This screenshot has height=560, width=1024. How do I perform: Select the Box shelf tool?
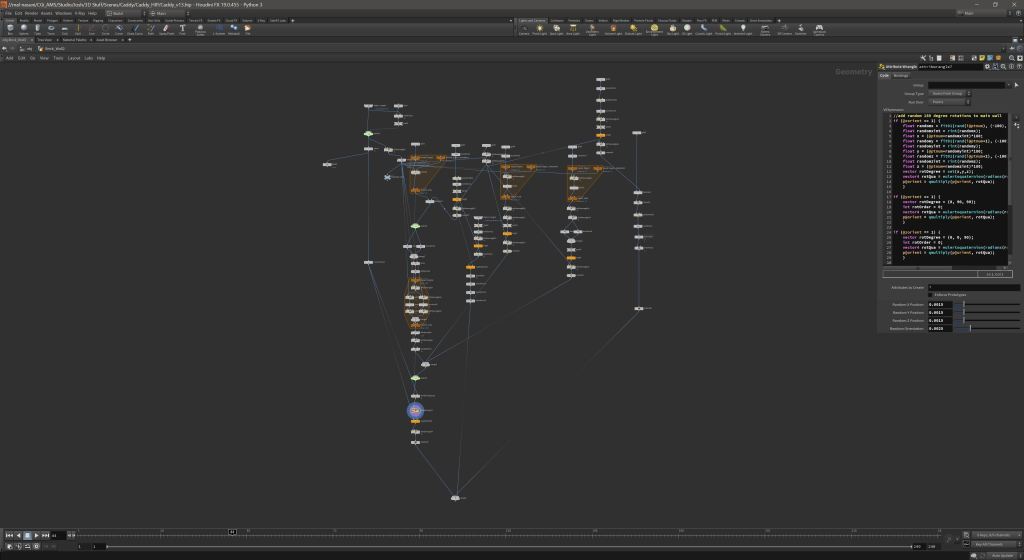(x=10, y=29)
